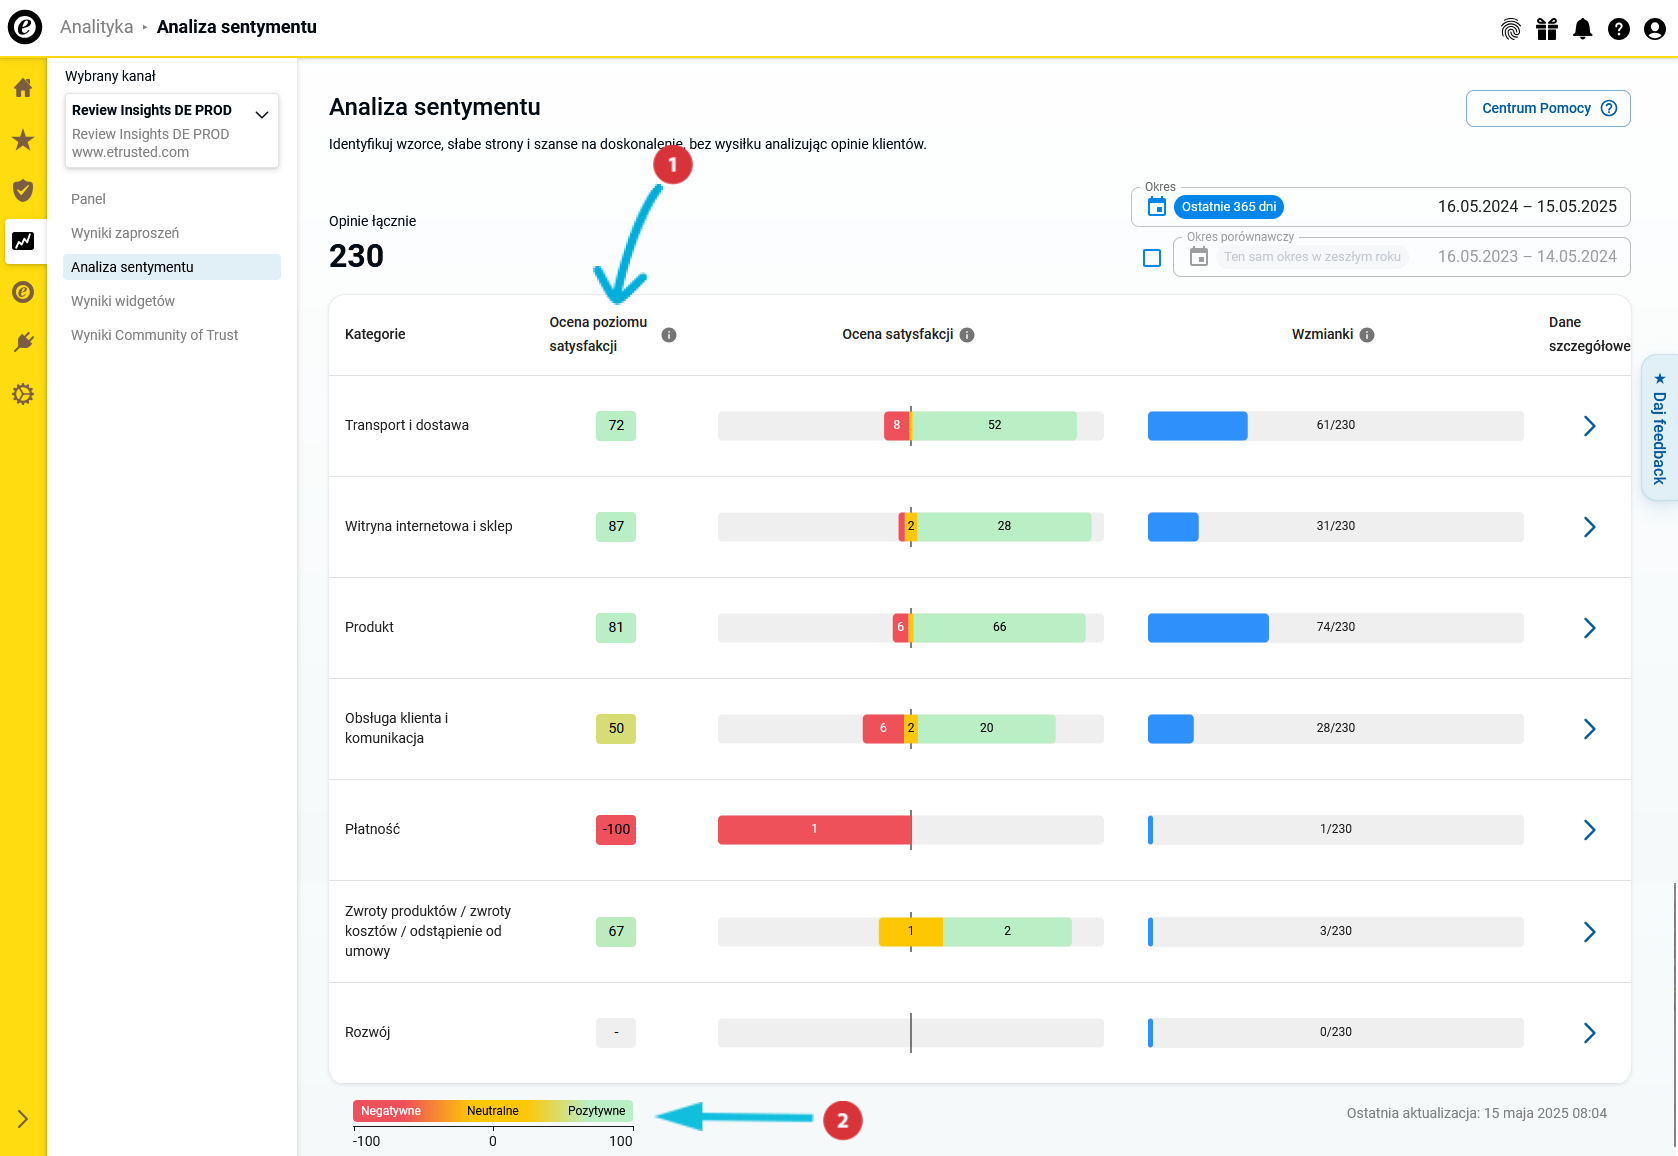Viewport: 1678px width, 1156px height.
Task: Open the Daj feedback side tab
Action: click(x=1659, y=428)
